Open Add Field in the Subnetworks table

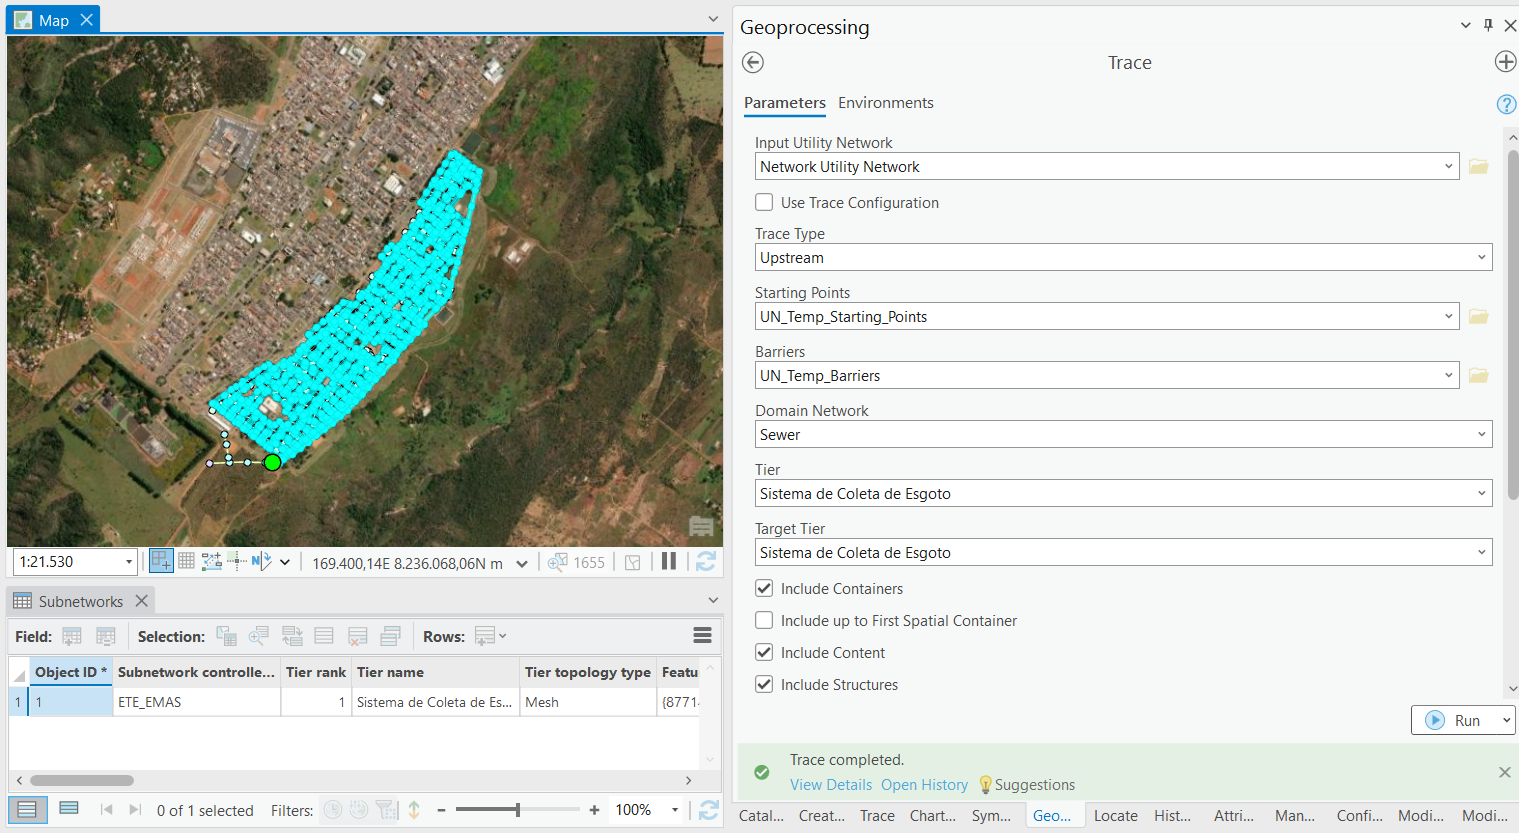click(71, 636)
